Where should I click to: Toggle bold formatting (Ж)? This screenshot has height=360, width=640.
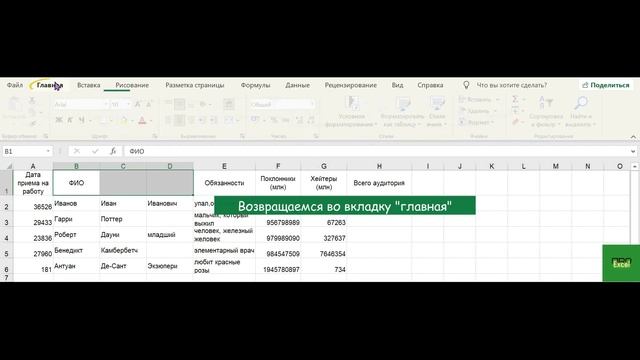click(x=59, y=120)
